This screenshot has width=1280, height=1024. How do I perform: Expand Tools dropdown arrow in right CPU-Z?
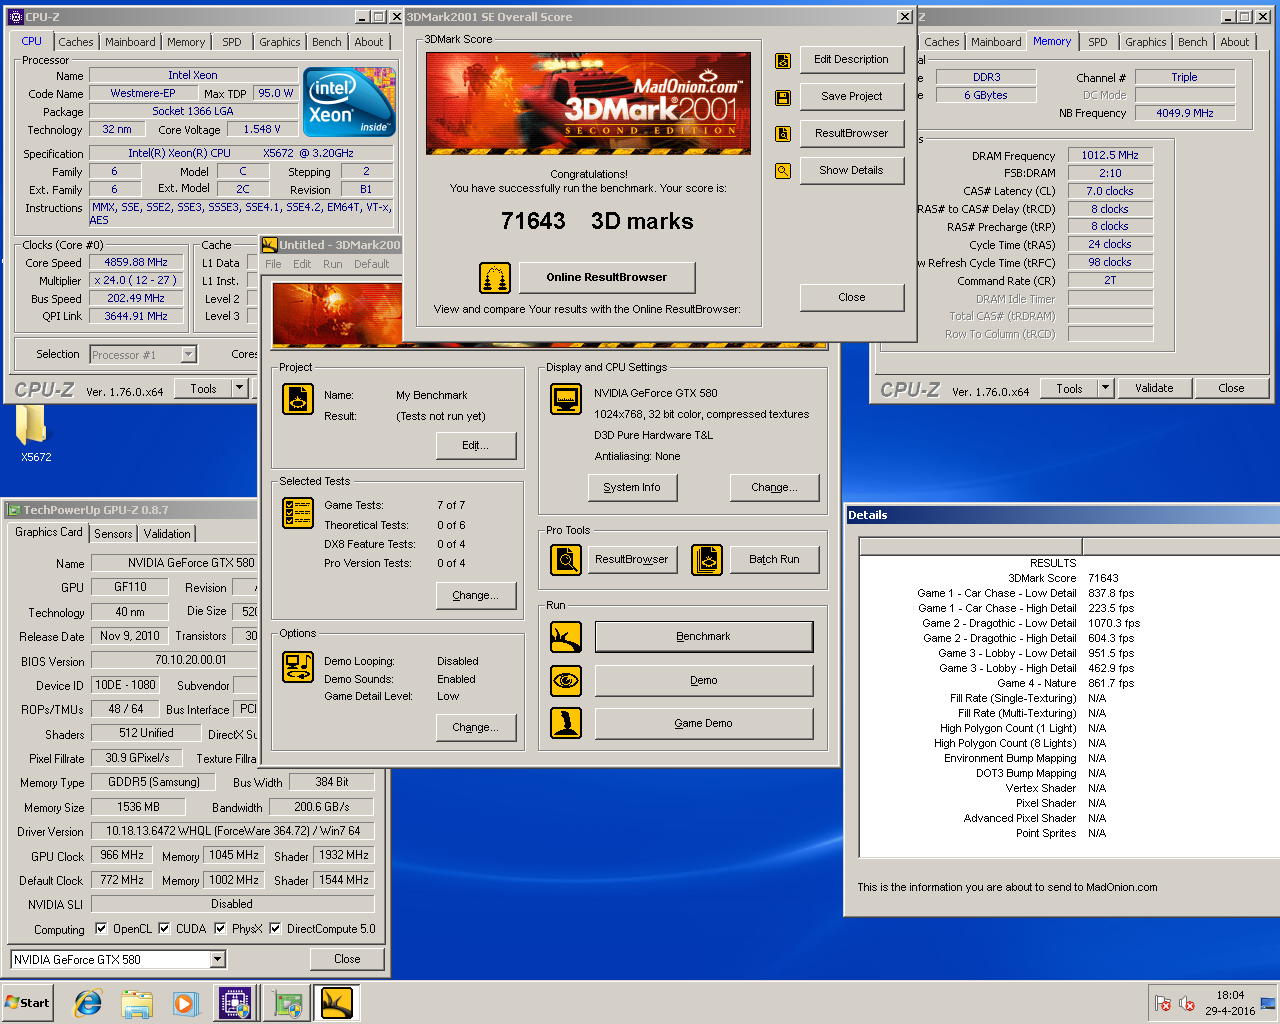pyautogui.click(x=1105, y=388)
